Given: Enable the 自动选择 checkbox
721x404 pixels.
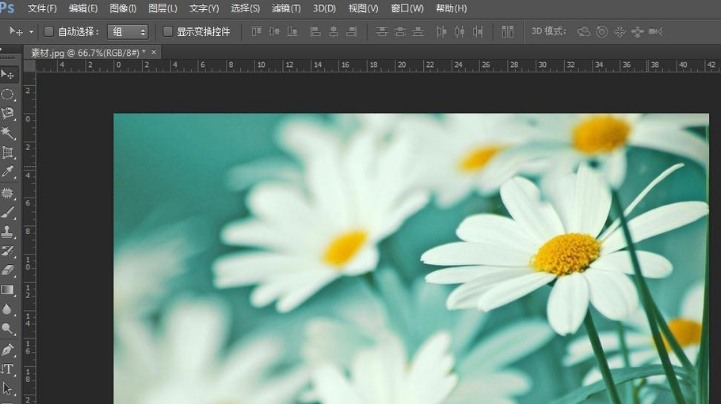Looking at the screenshot, I should pos(49,32).
